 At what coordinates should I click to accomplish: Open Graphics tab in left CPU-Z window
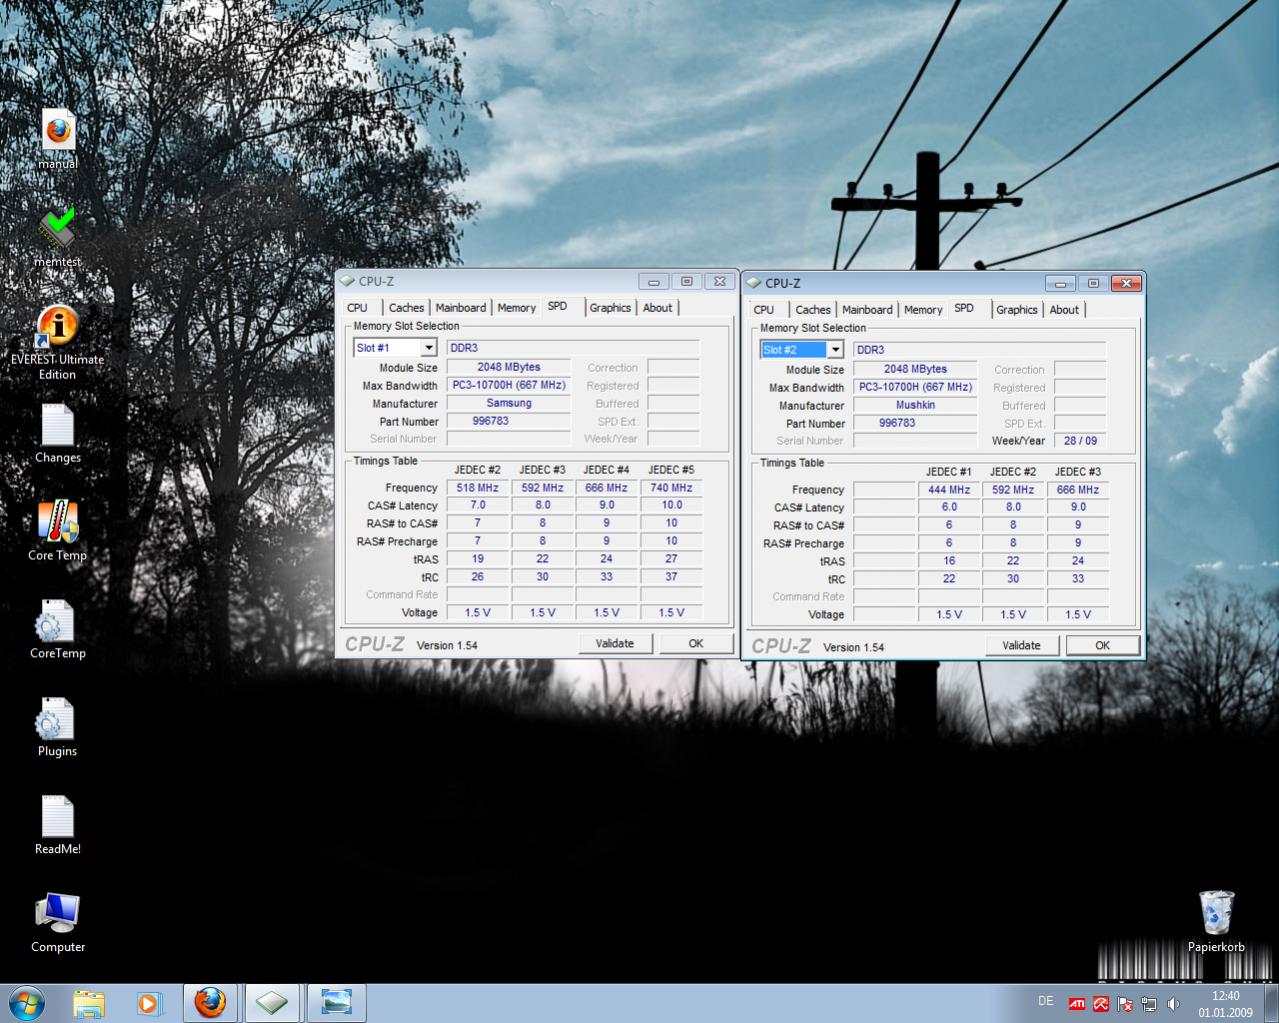(610, 308)
